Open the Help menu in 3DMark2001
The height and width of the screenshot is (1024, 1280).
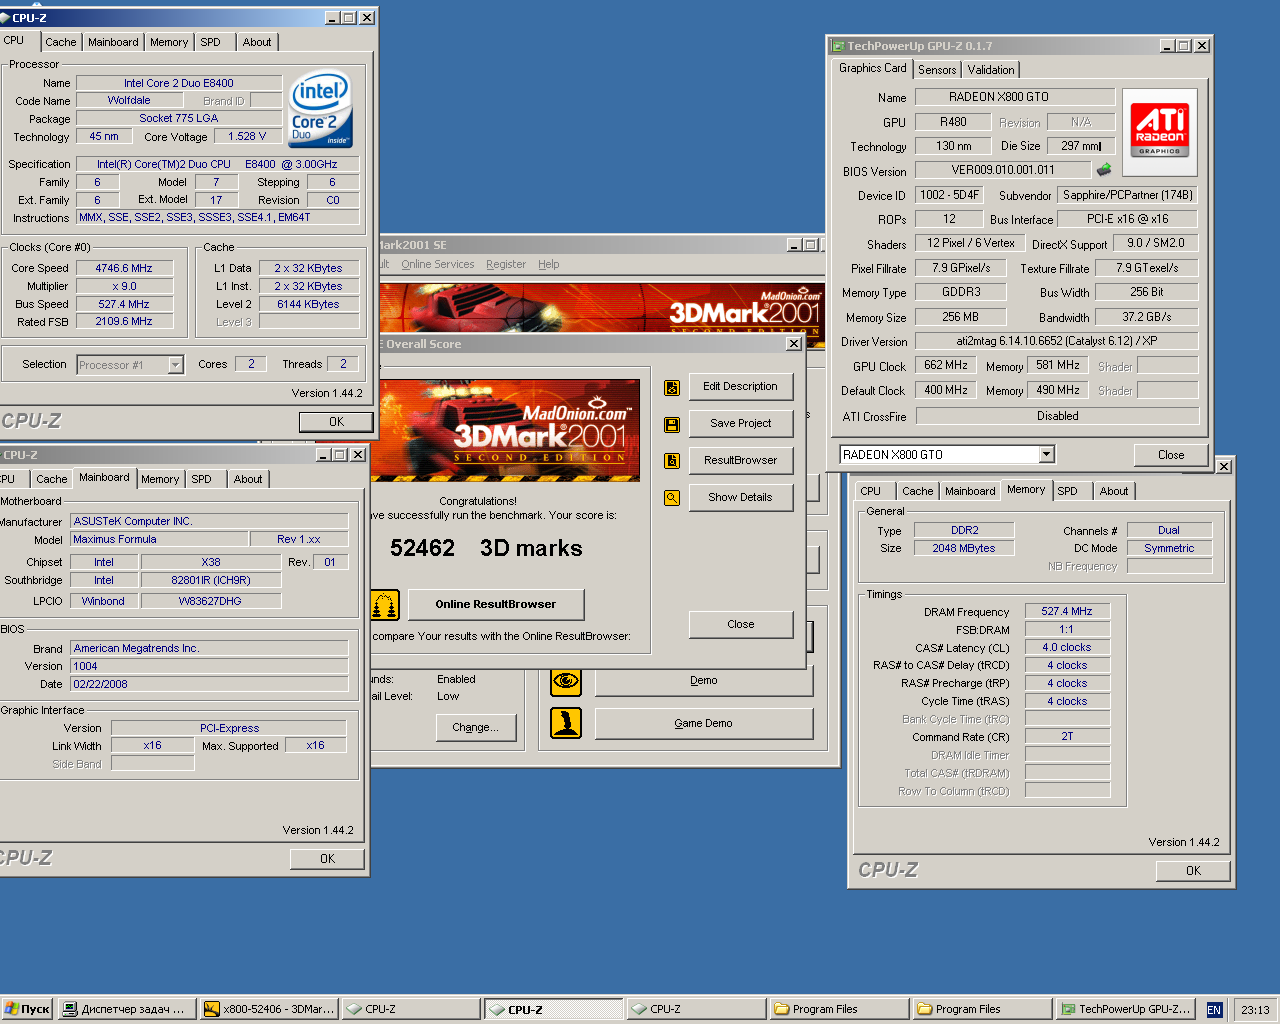pos(549,264)
